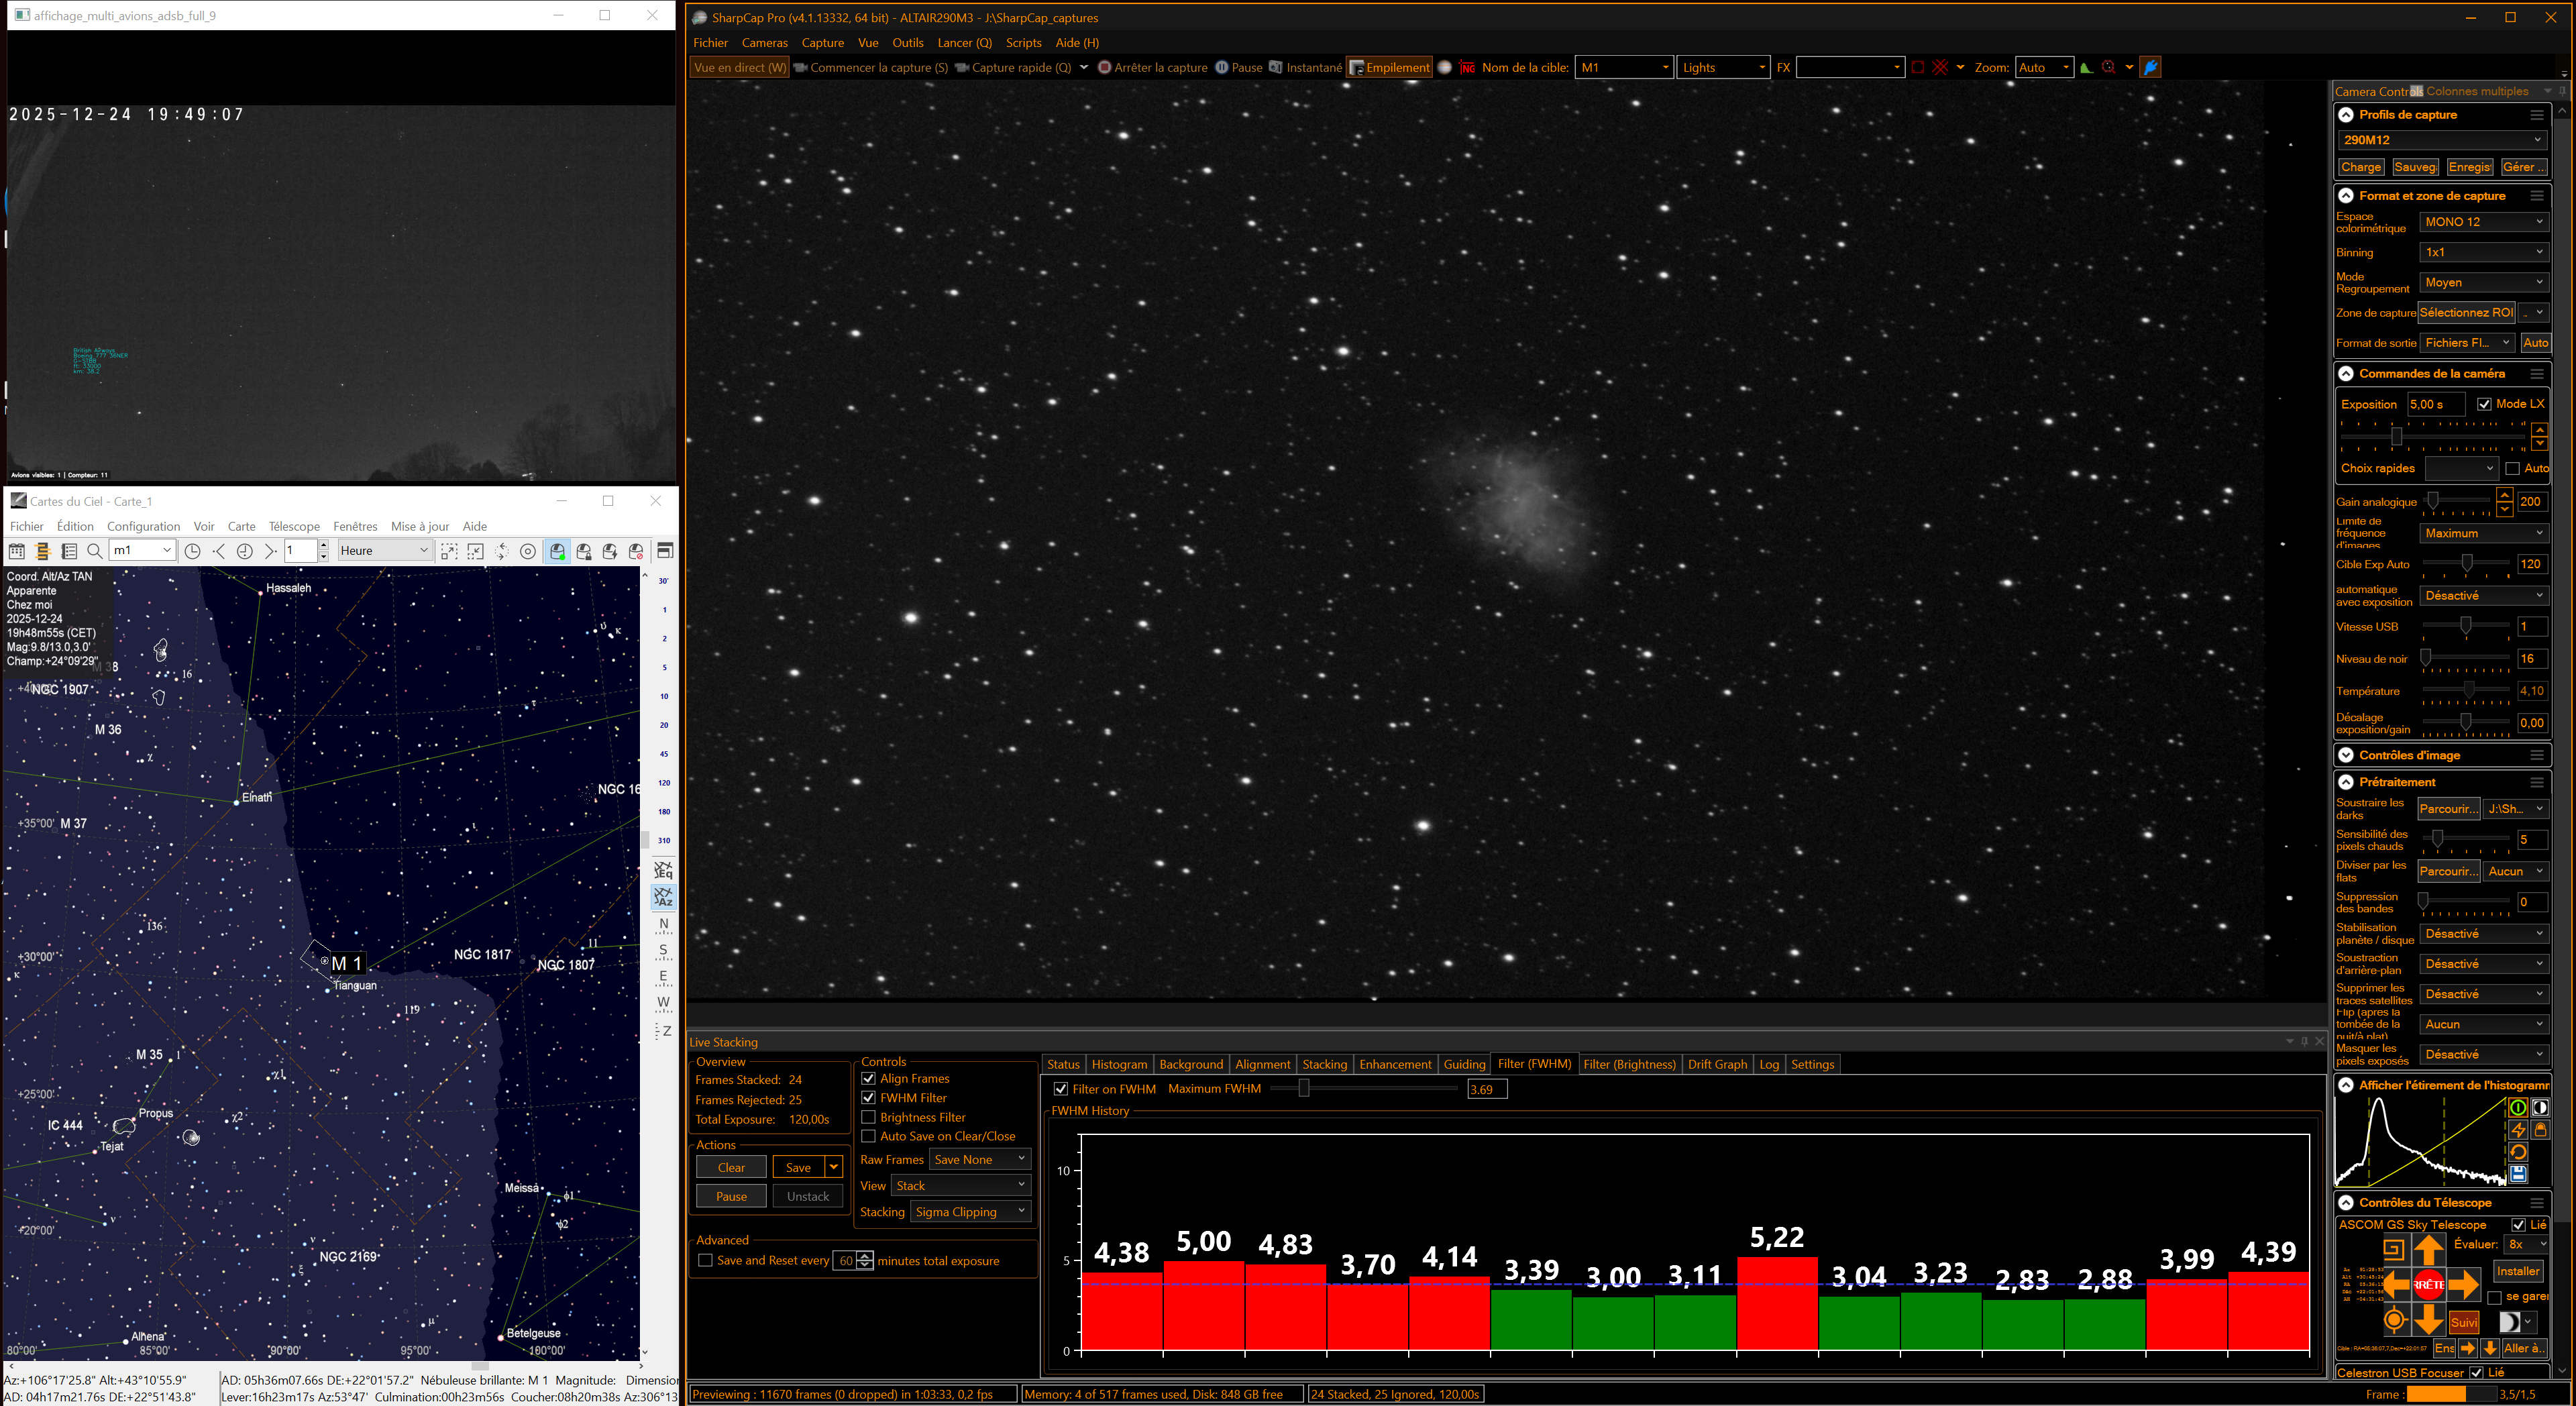
Task: Enable Auto Save on Clear/Close
Action: click(869, 1136)
